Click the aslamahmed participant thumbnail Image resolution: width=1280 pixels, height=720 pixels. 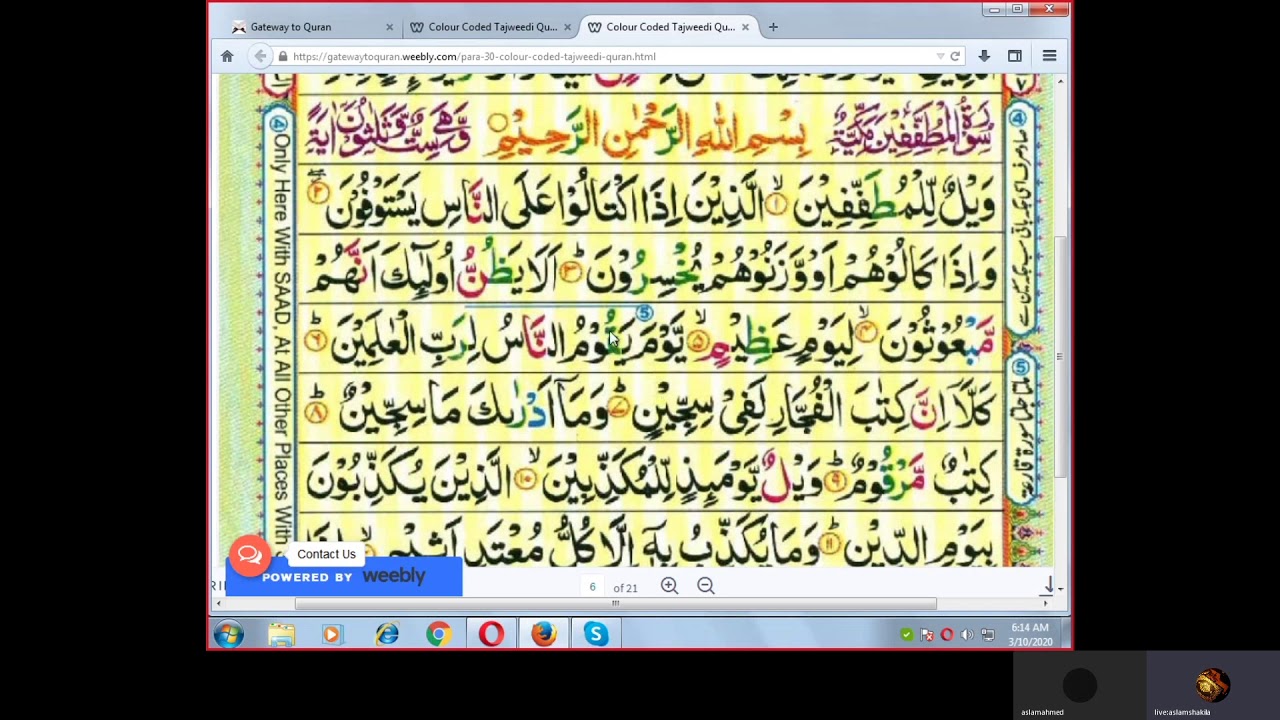coord(1080,686)
